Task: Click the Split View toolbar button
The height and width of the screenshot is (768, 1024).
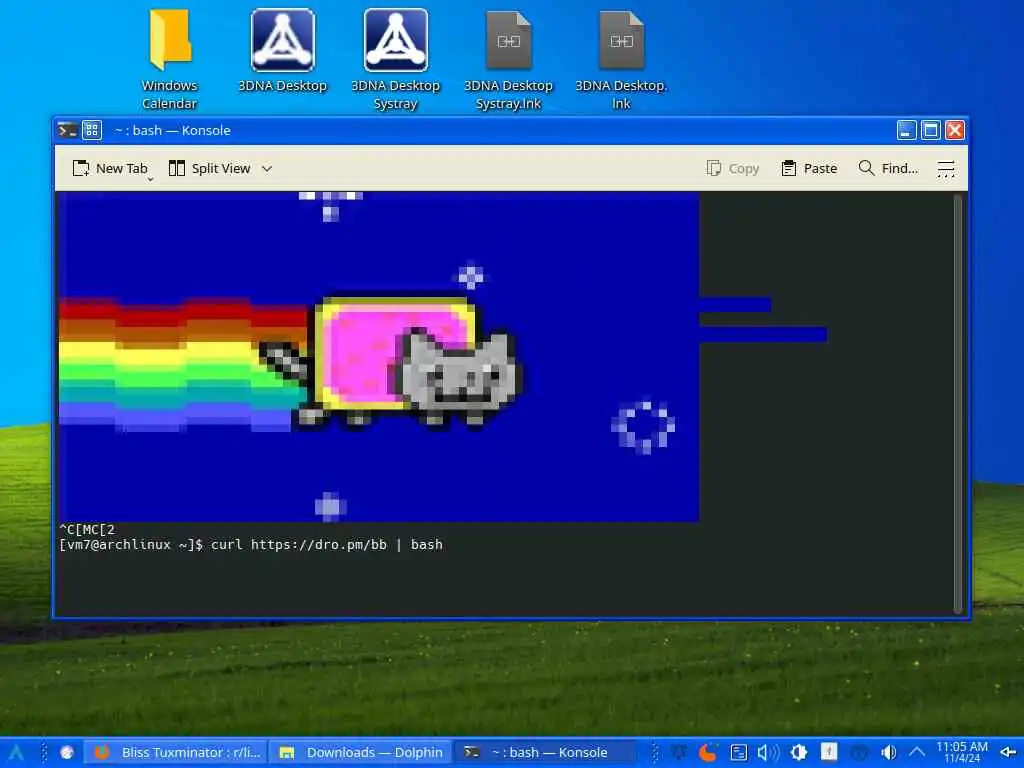Action: (x=209, y=168)
